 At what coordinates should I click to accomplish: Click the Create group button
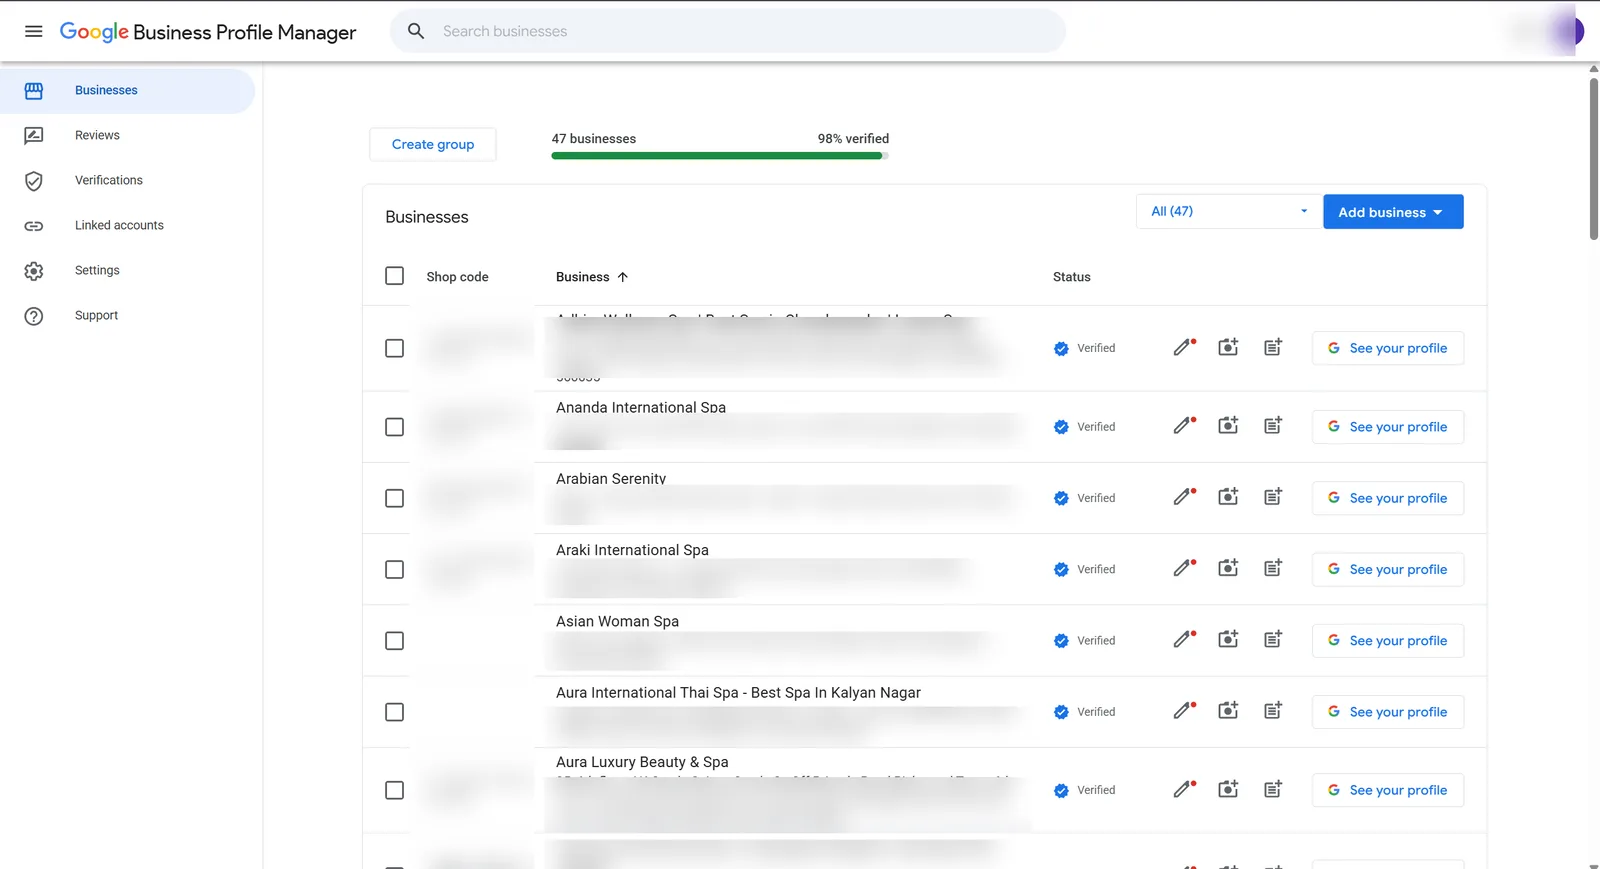[433, 144]
